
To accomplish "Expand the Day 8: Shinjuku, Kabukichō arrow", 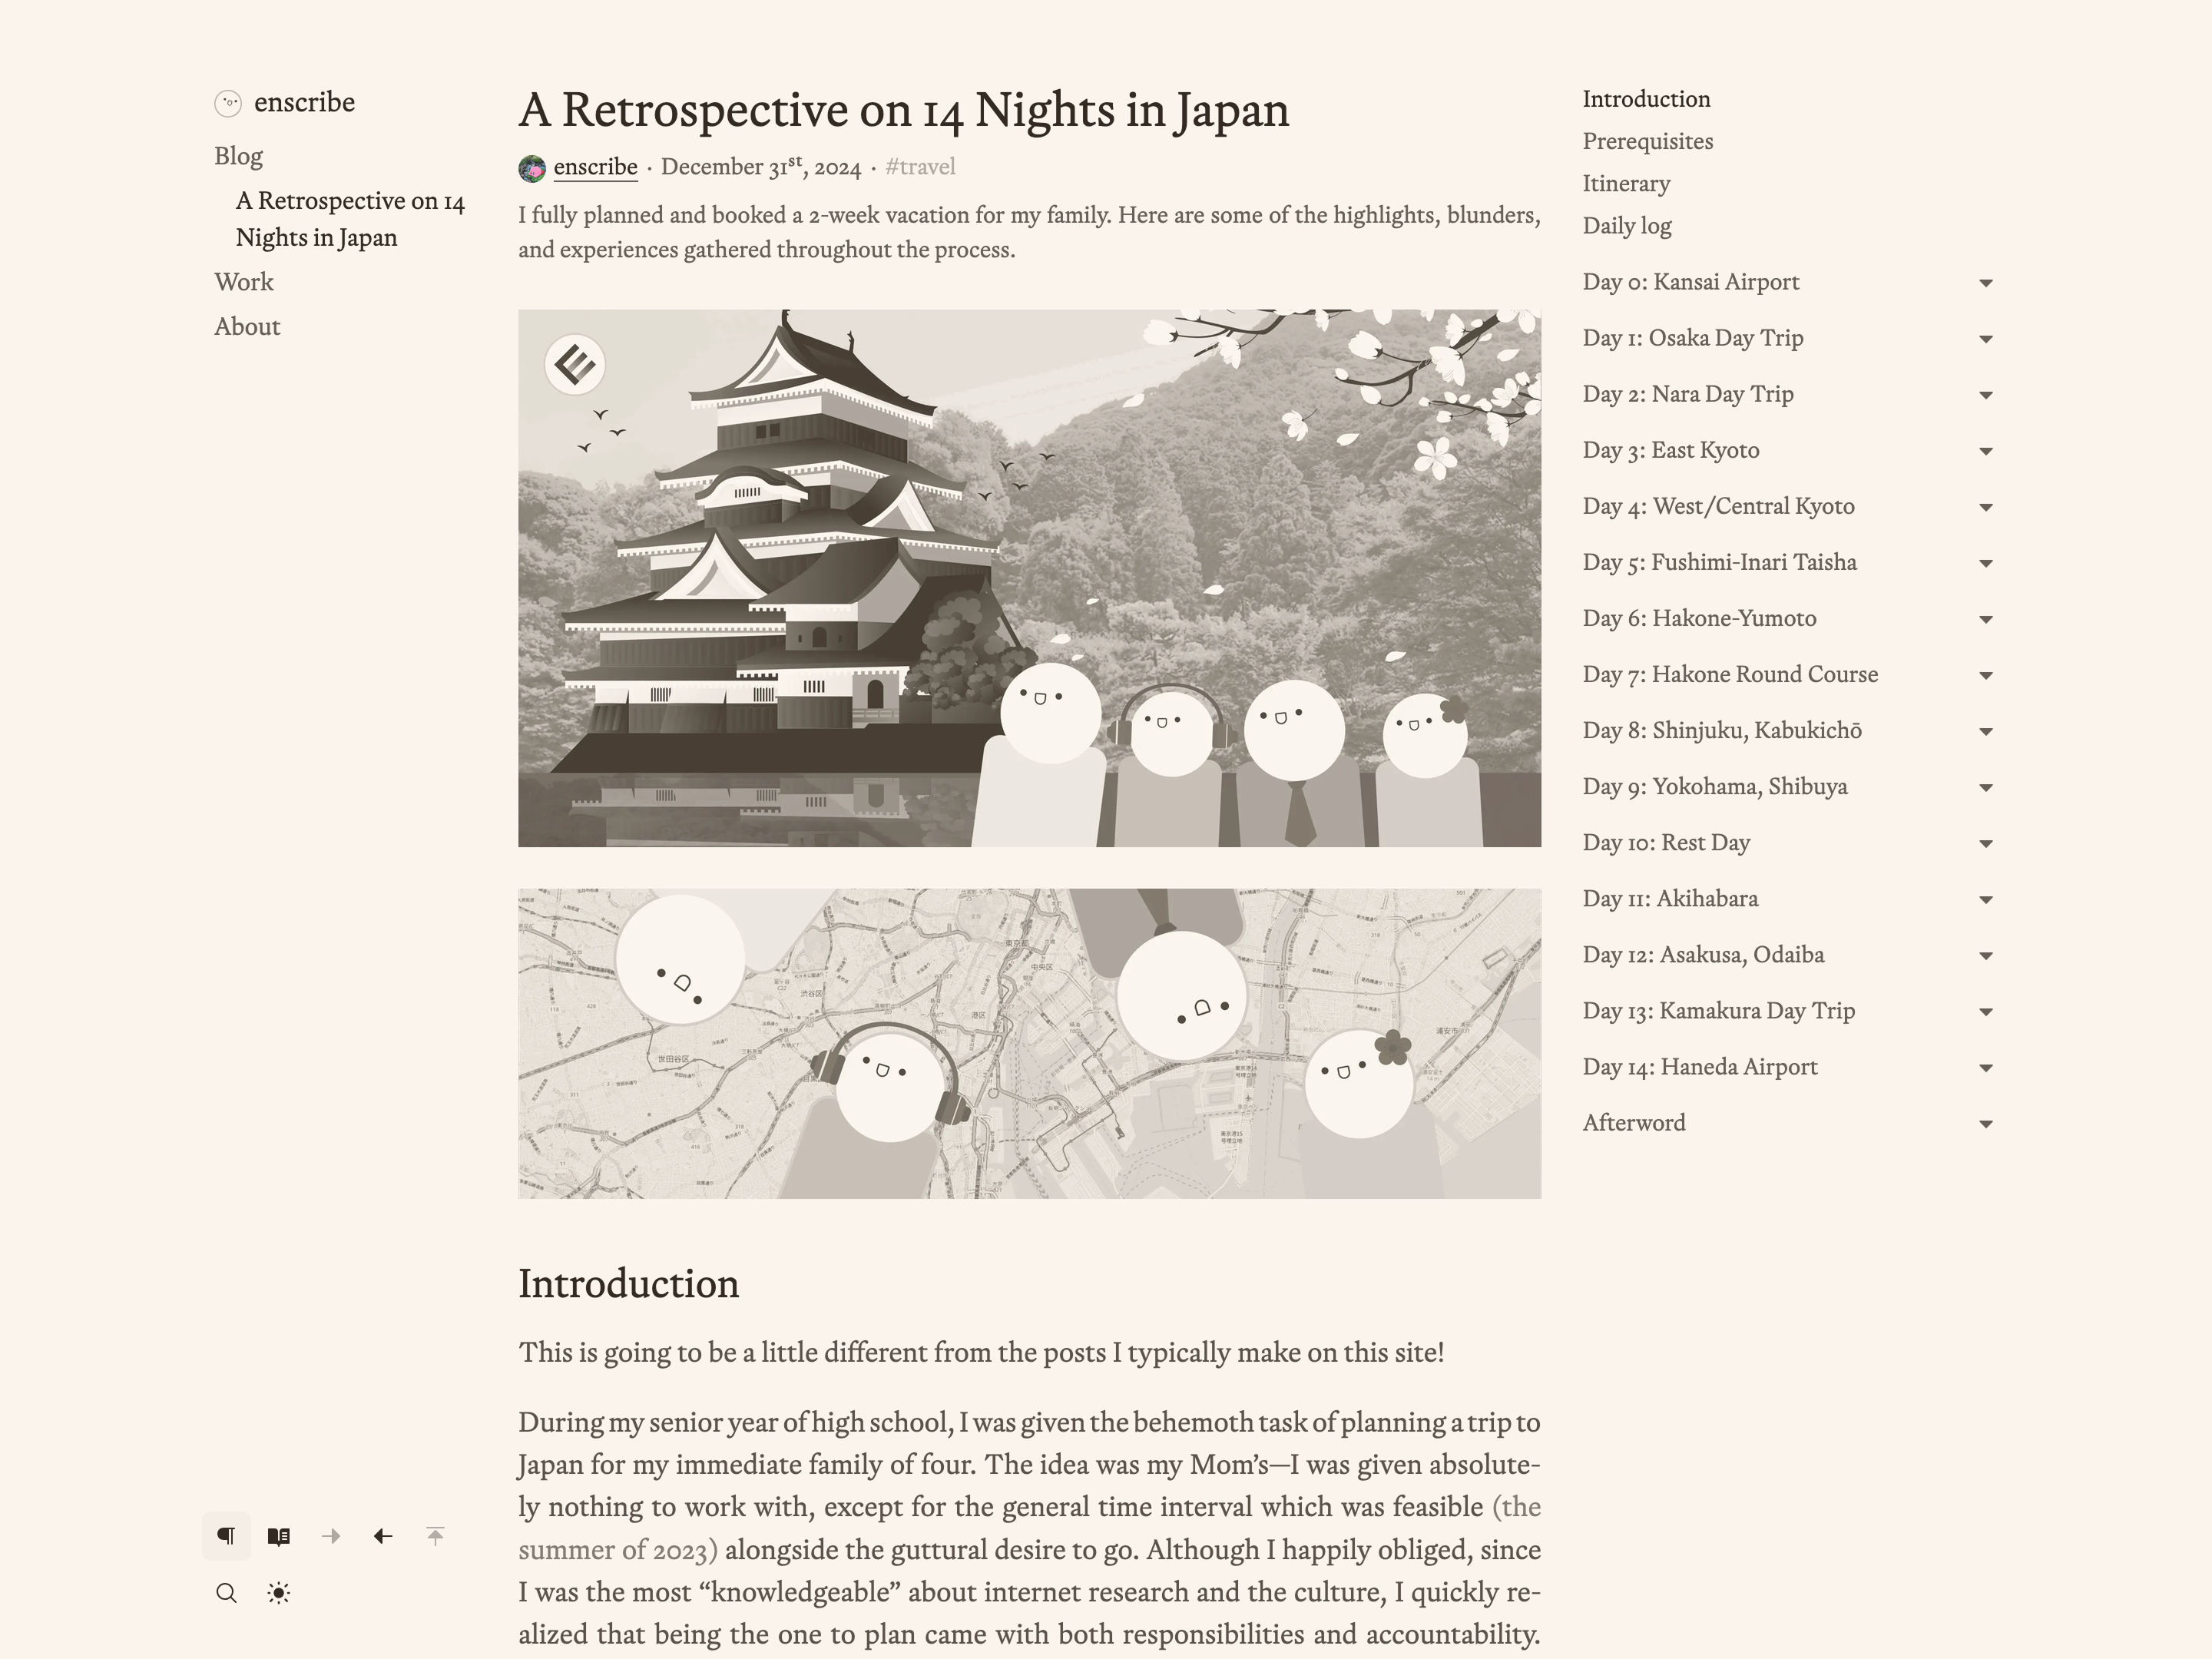I will [x=1986, y=731].
